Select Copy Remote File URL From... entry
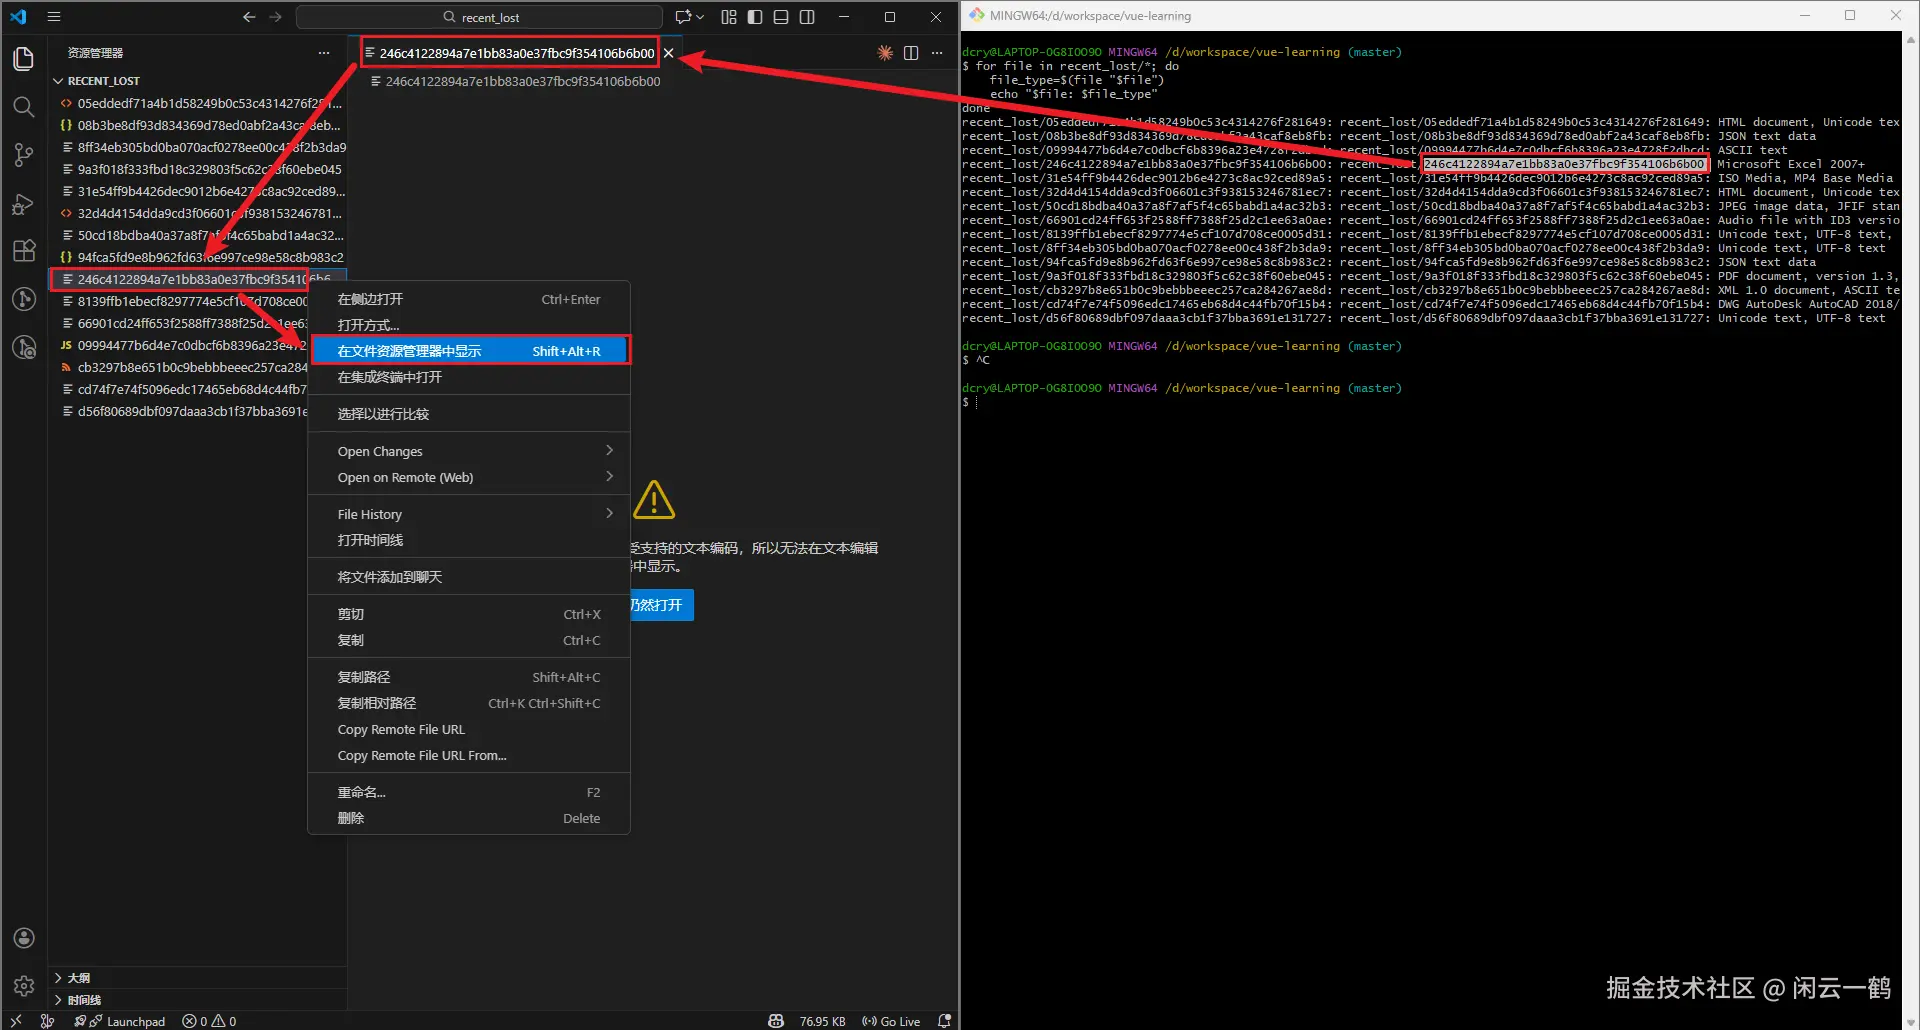1920x1030 pixels. coord(469,755)
